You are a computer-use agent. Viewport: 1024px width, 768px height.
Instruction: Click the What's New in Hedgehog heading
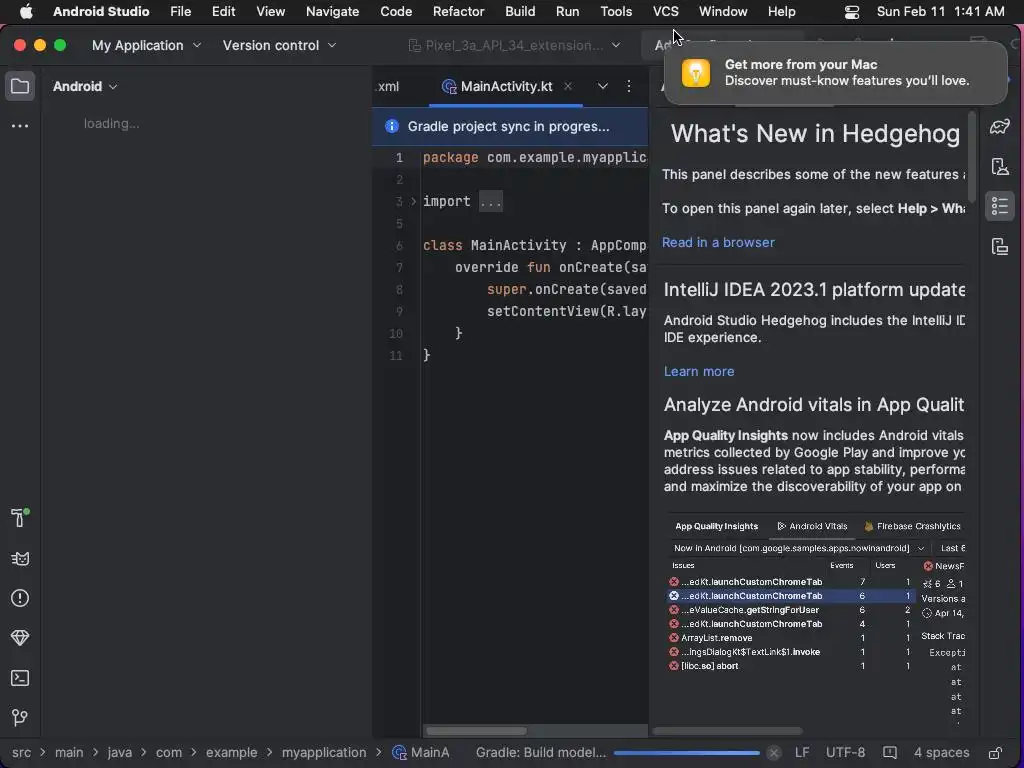815,133
